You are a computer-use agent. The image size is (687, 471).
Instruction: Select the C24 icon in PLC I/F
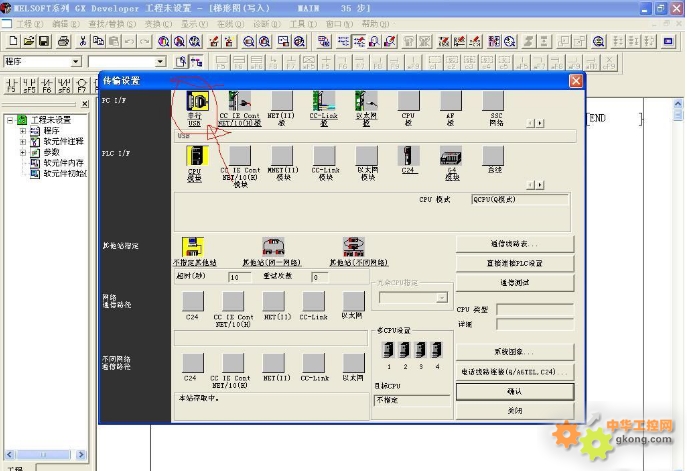tap(408, 156)
